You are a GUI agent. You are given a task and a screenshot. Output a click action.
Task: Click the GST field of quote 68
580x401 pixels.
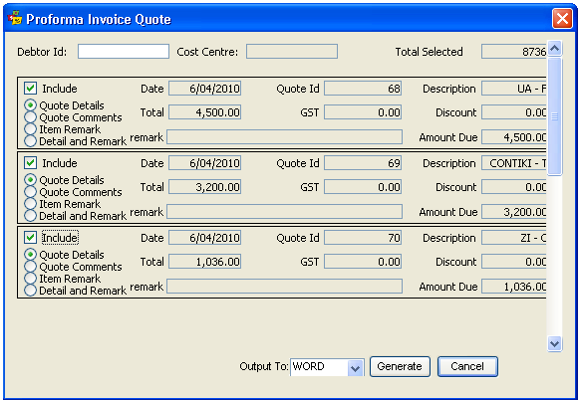click(363, 112)
